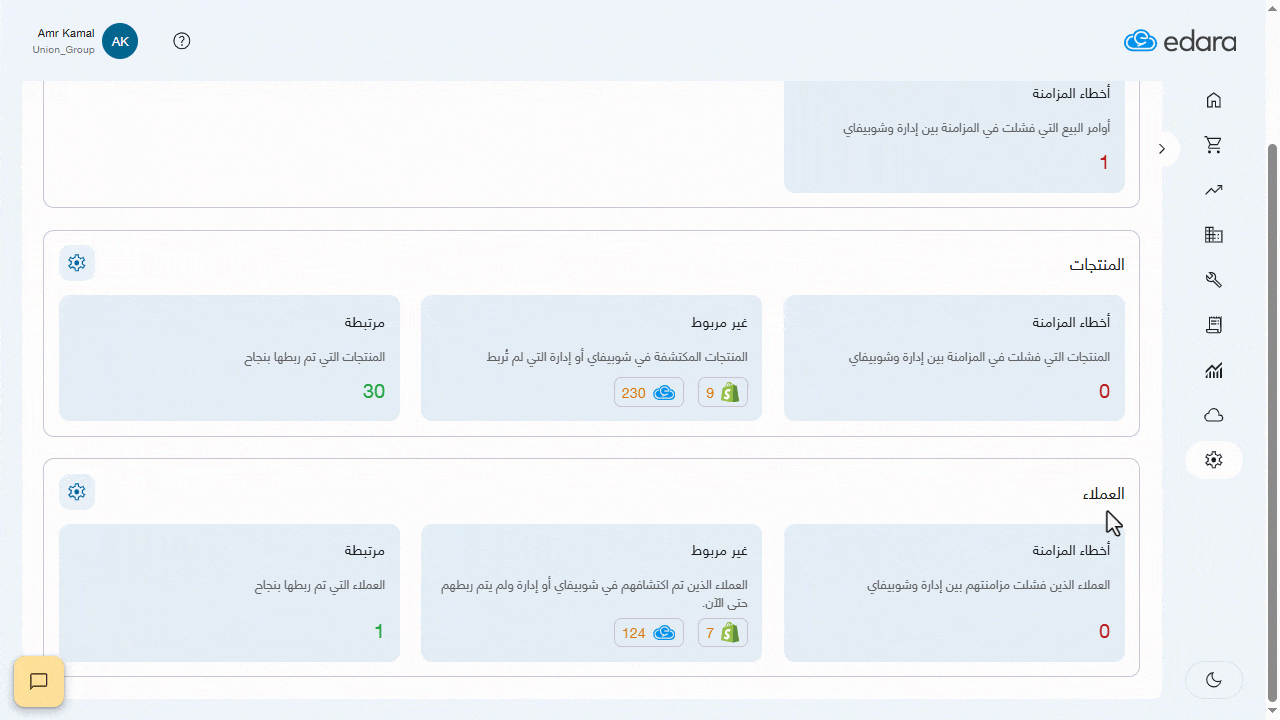
Task: Click linked products count 30
Action: click(373, 392)
